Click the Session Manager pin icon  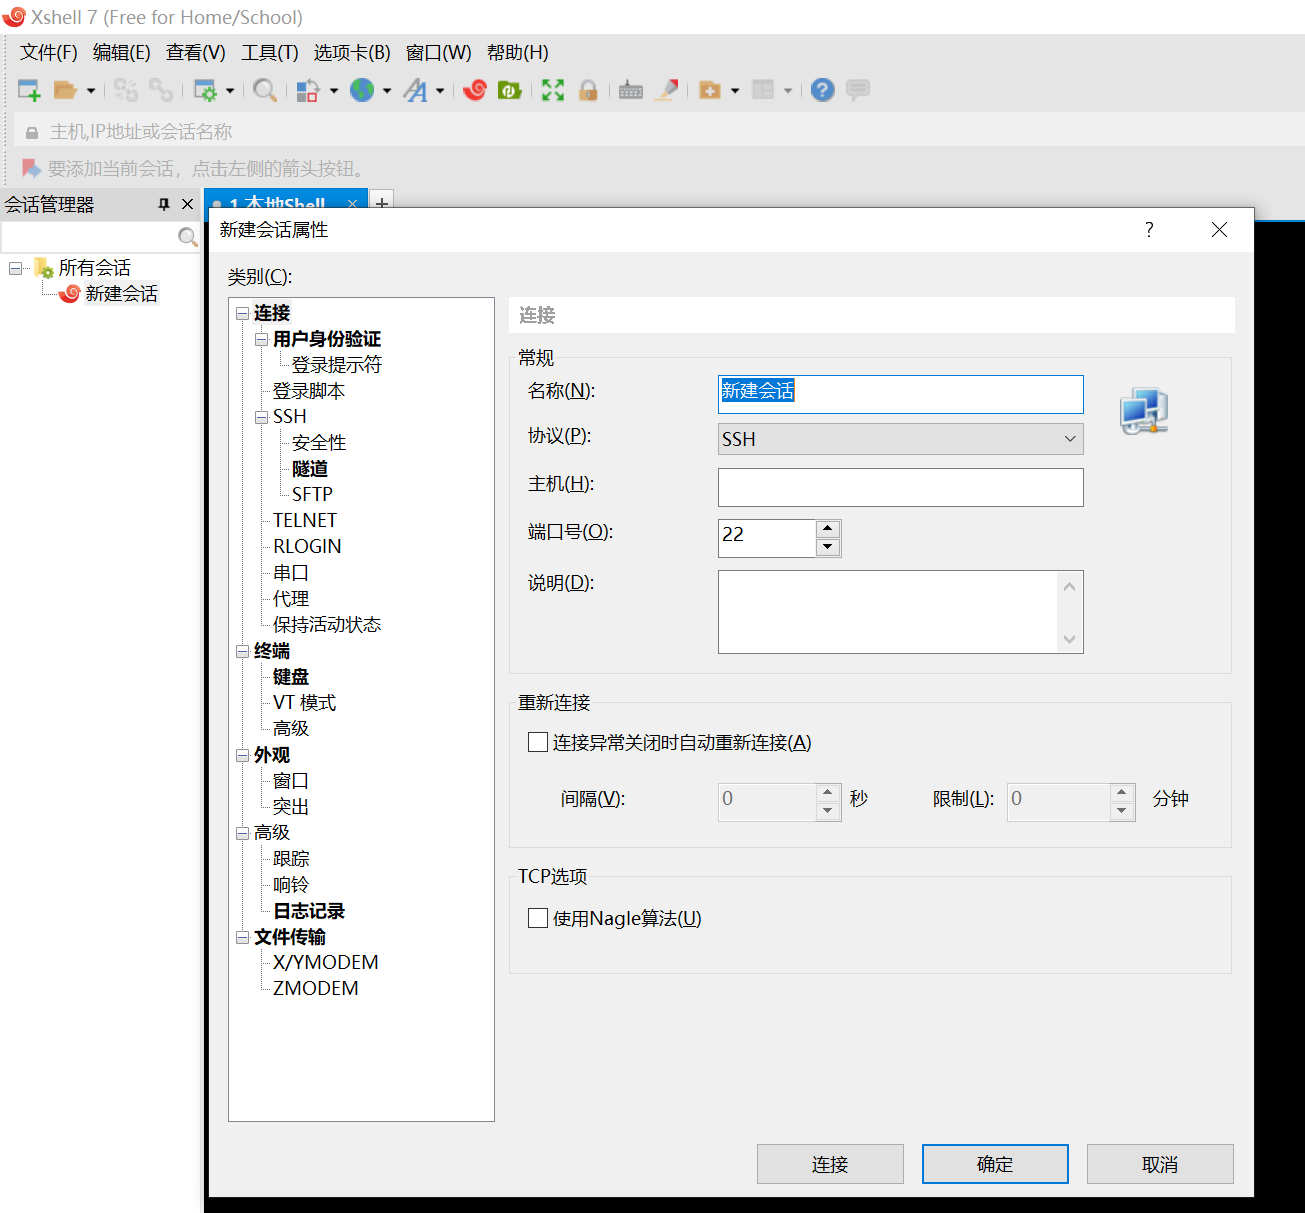coord(164,204)
